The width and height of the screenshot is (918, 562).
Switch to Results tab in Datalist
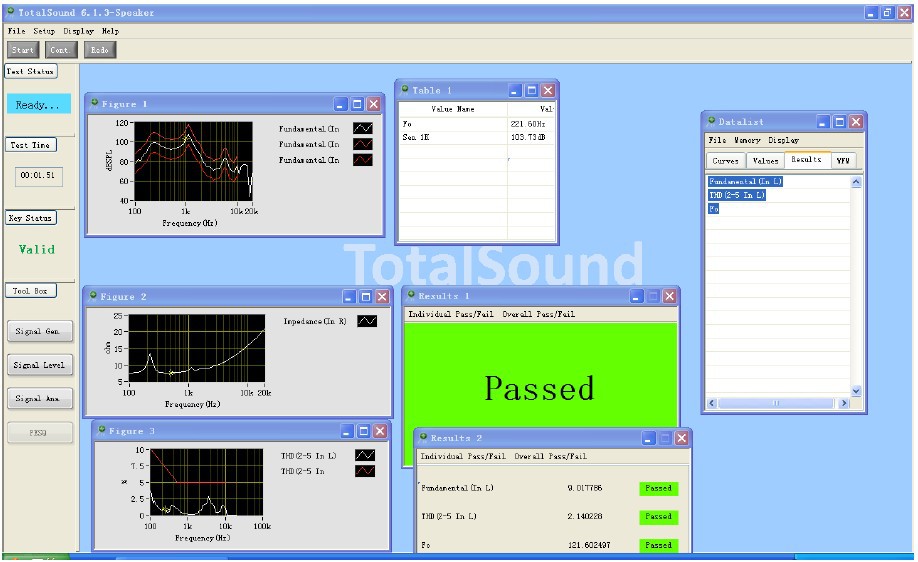coord(806,159)
